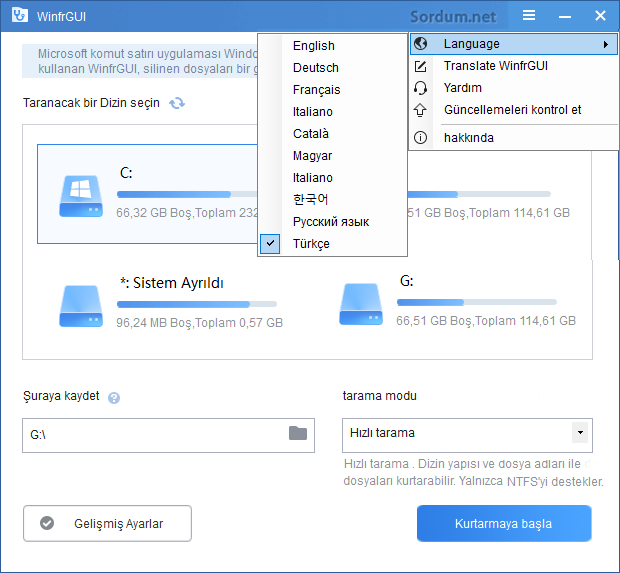This screenshot has width=620, height=573.
Task: Click the C: drive usage bar
Action: pos(187,194)
